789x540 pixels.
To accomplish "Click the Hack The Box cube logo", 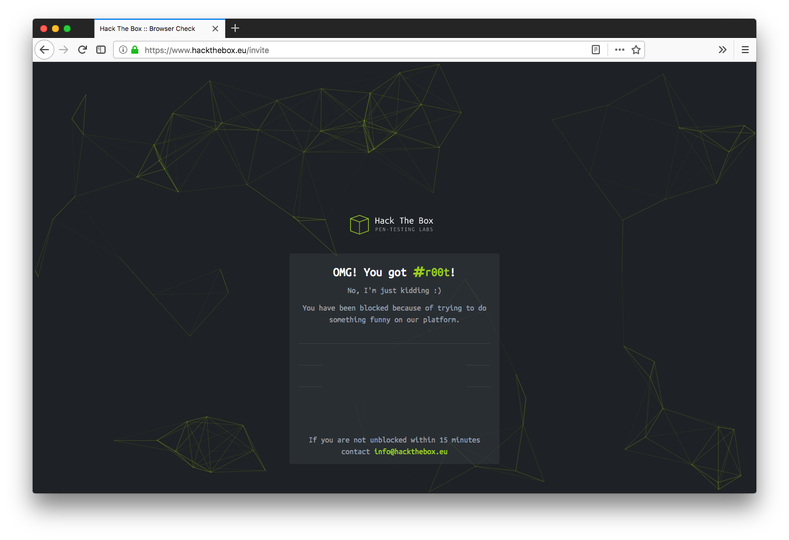I will click(x=359, y=225).
